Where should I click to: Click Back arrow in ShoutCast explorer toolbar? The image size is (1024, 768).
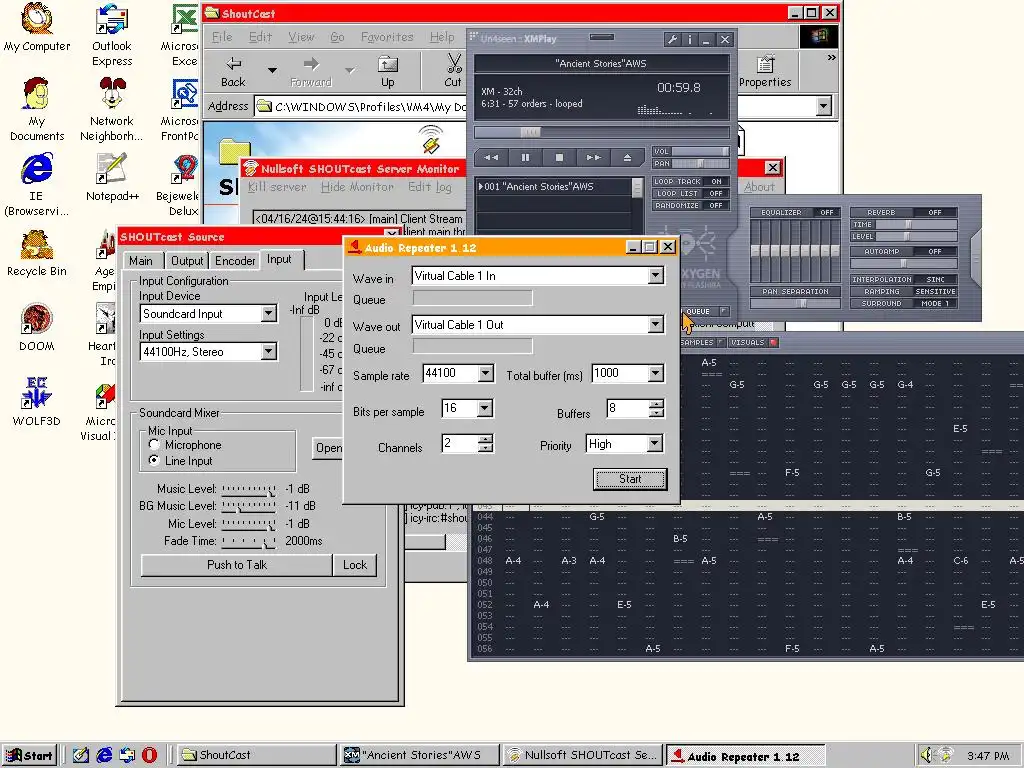click(x=233, y=71)
